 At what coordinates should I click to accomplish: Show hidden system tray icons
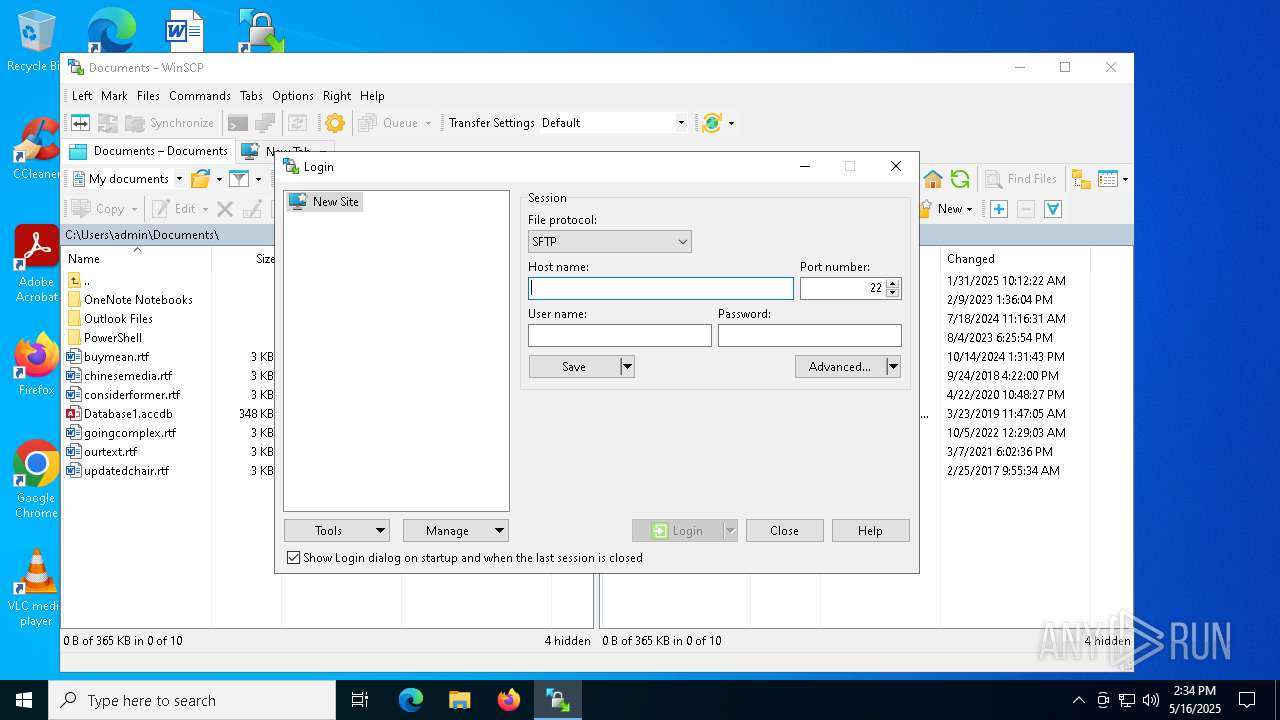pyautogui.click(x=1078, y=700)
